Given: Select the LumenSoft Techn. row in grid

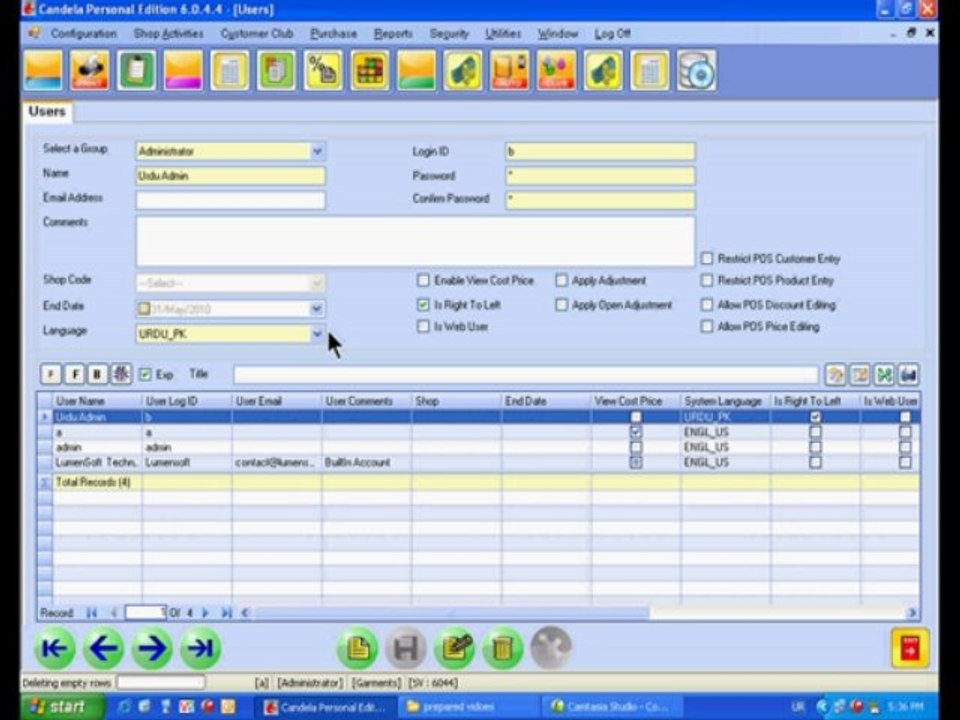Looking at the screenshot, I should coord(478,462).
